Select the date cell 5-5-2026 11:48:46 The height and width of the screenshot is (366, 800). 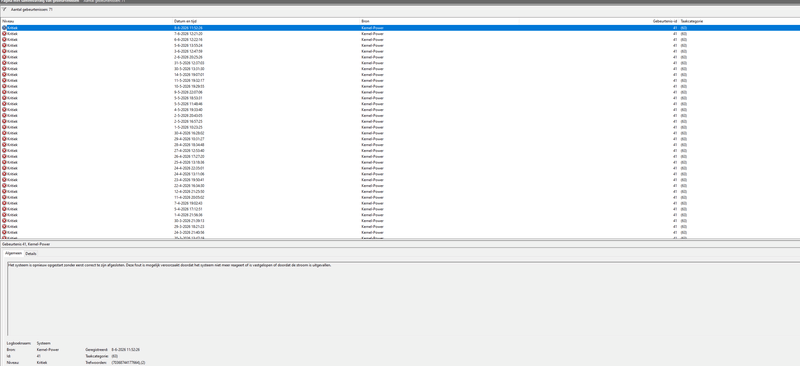[x=189, y=104]
